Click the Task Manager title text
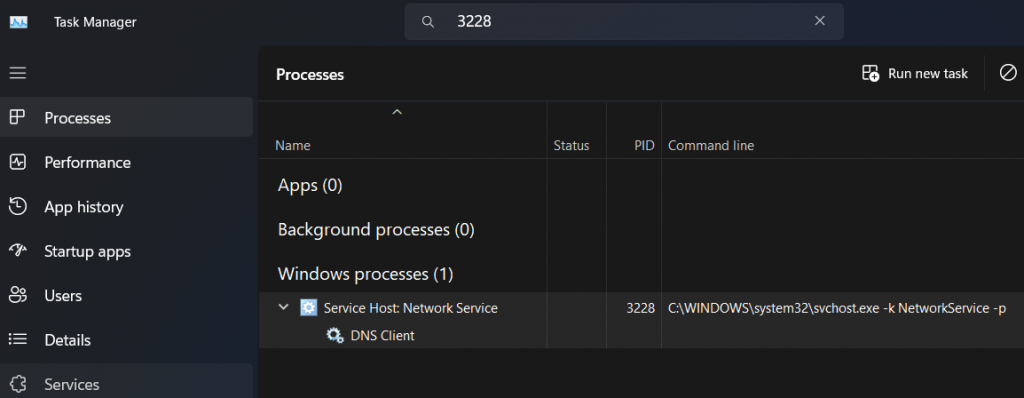The image size is (1024, 398). click(95, 22)
